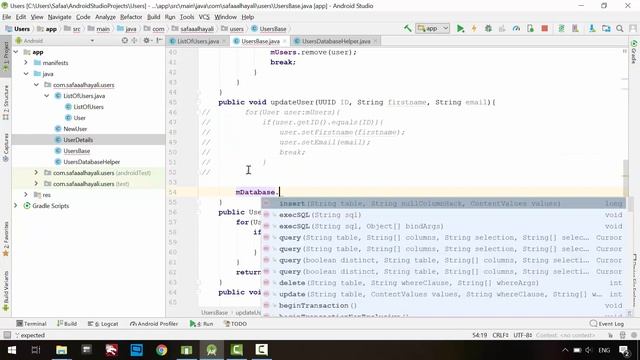This screenshot has width=640, height=360.
Task: Switch to UsersDatabaseHelper.java tab
Action: point(336,41)
